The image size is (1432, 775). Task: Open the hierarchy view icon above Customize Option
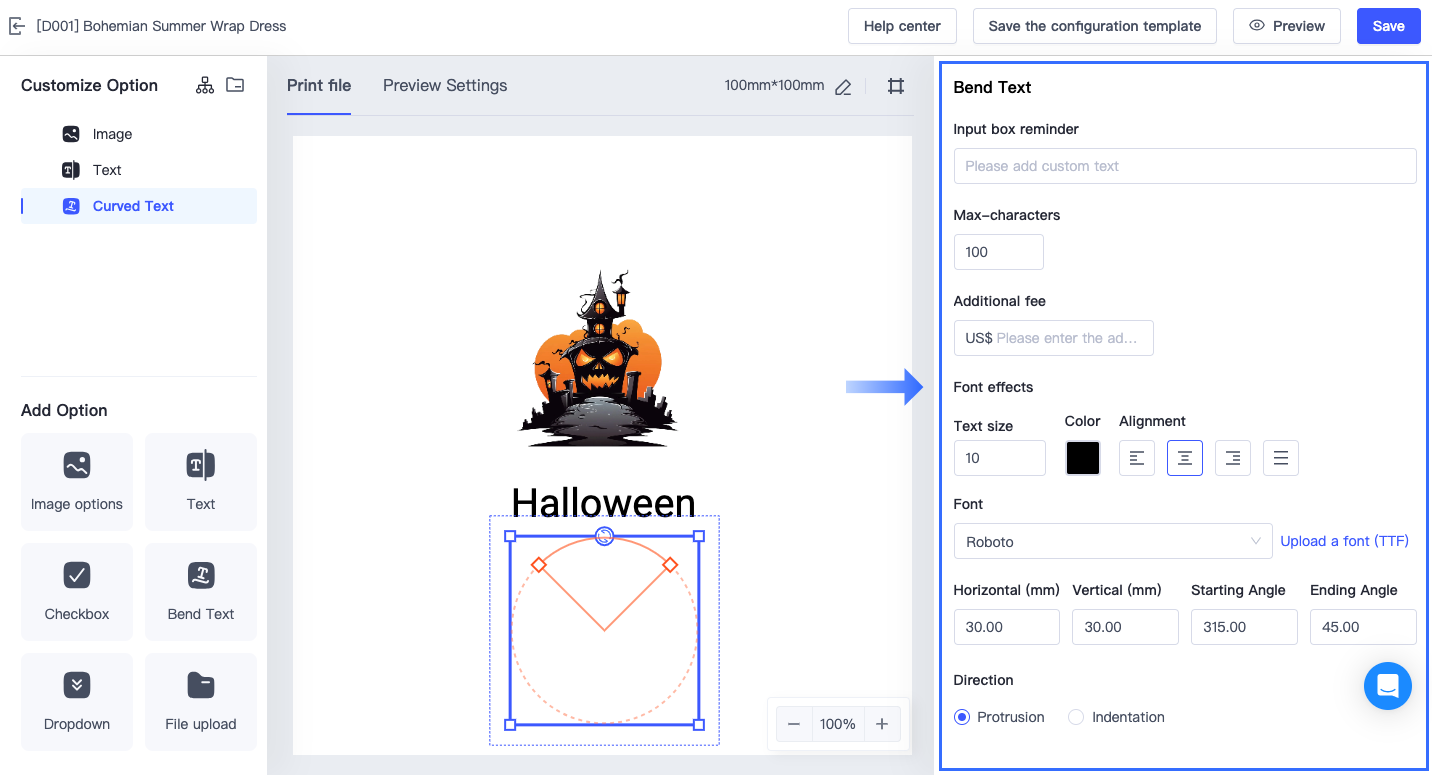pyautogui.click(x=204, y=85)
